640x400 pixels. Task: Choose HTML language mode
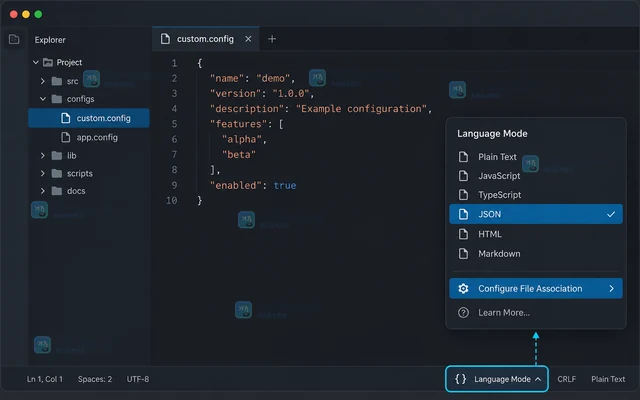pos(536,234)
